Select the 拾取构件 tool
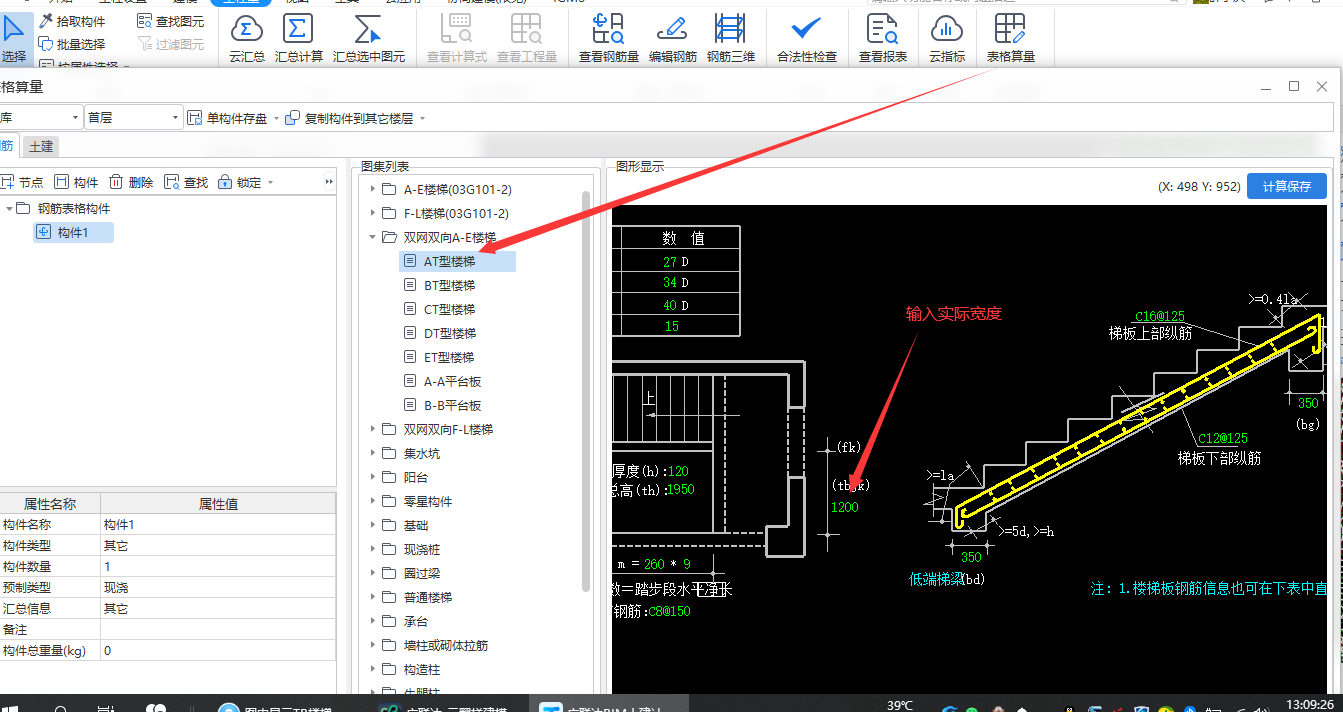 coord(72,21)
